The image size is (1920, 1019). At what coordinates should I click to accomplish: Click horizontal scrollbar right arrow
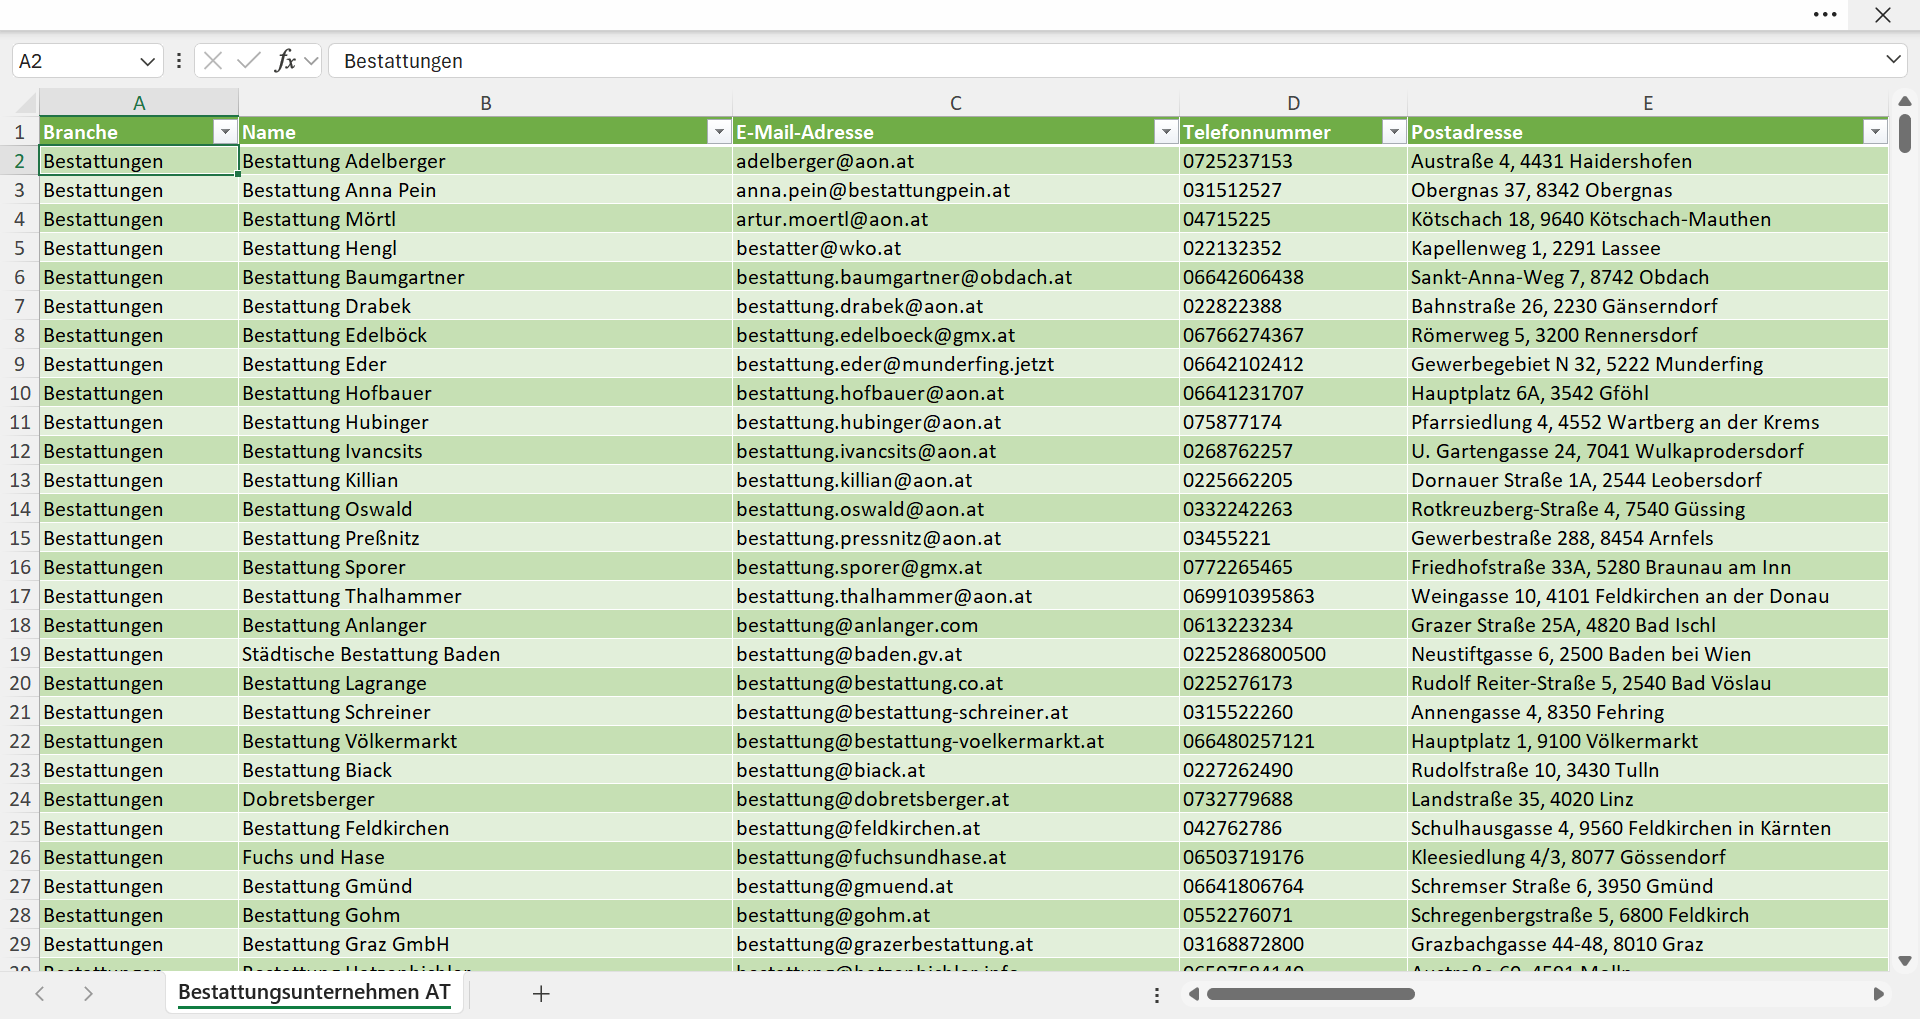tap(1878, 994)
